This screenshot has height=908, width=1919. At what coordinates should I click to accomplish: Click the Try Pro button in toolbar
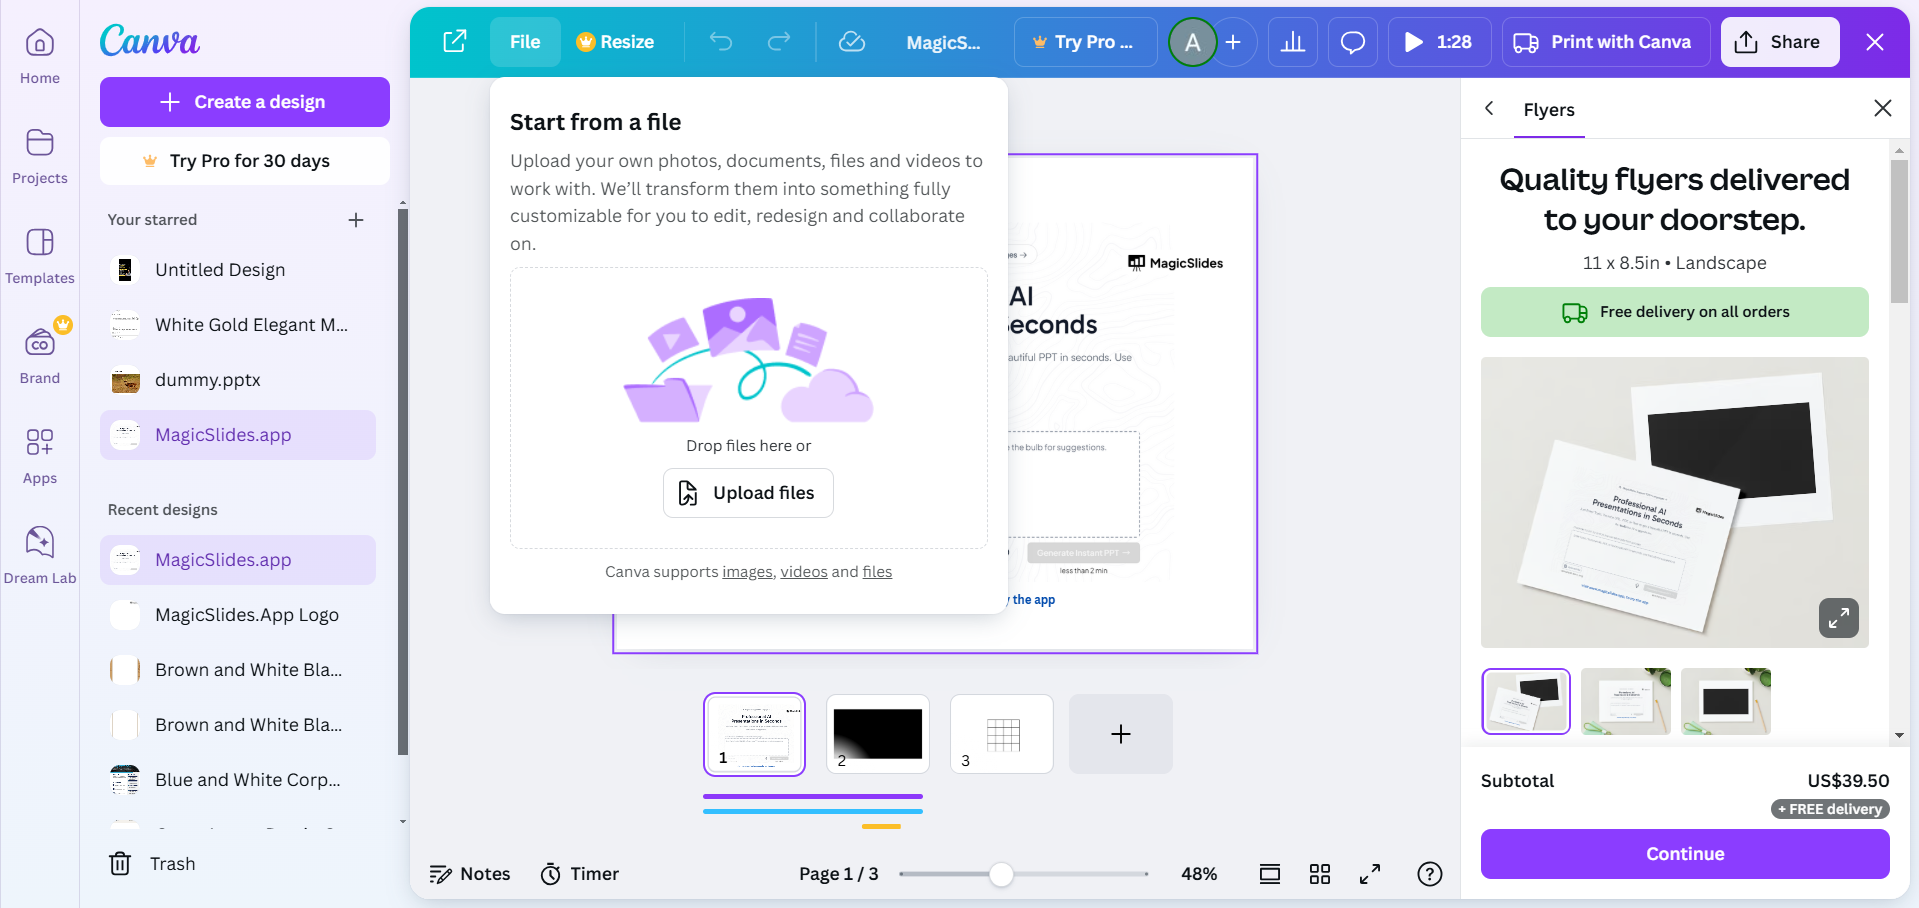click(1085, 42)
